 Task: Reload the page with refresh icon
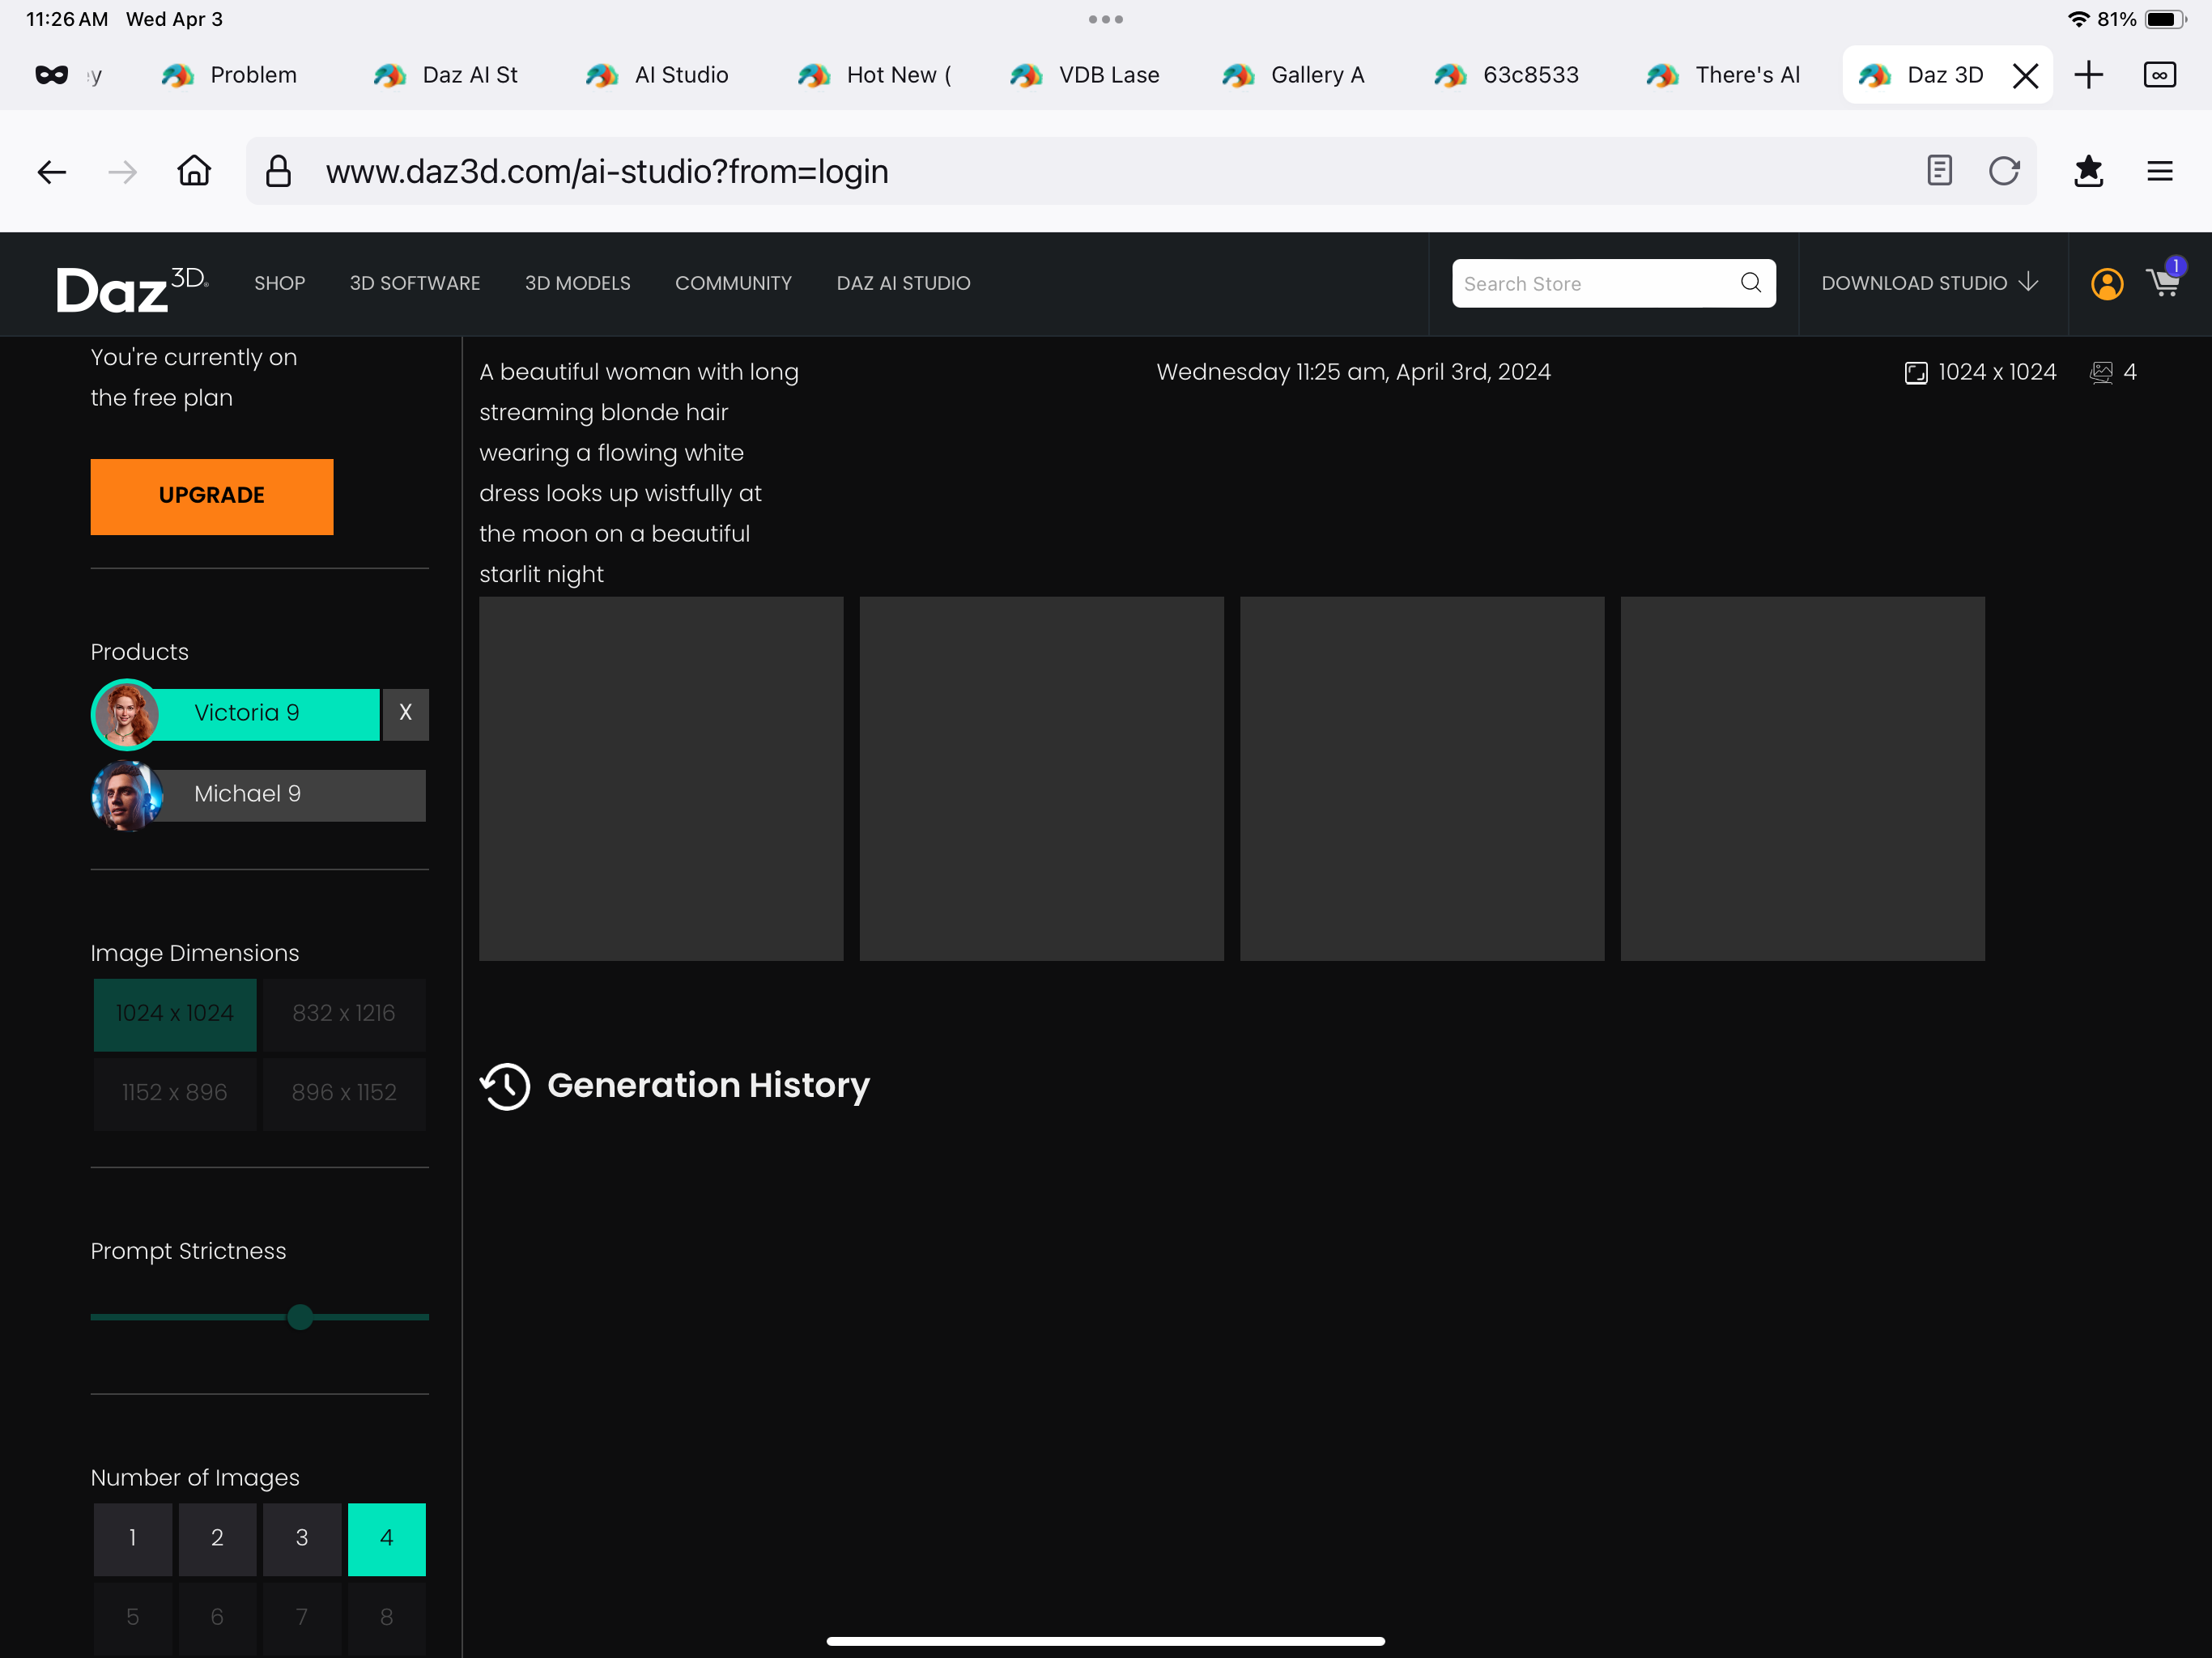pyautogui.click(x=2003, y=171)
